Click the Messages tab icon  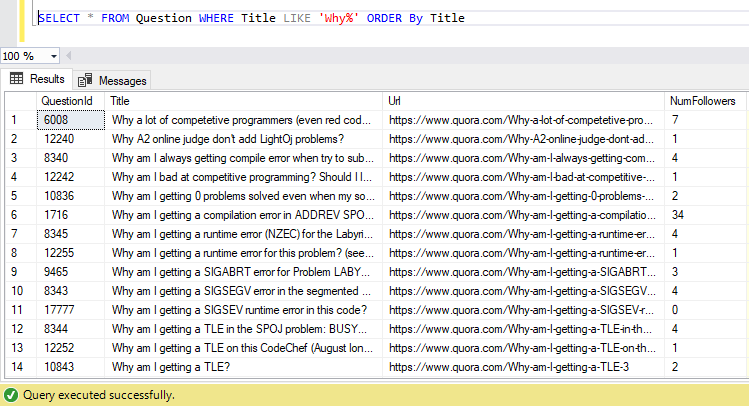coord(86,80)
